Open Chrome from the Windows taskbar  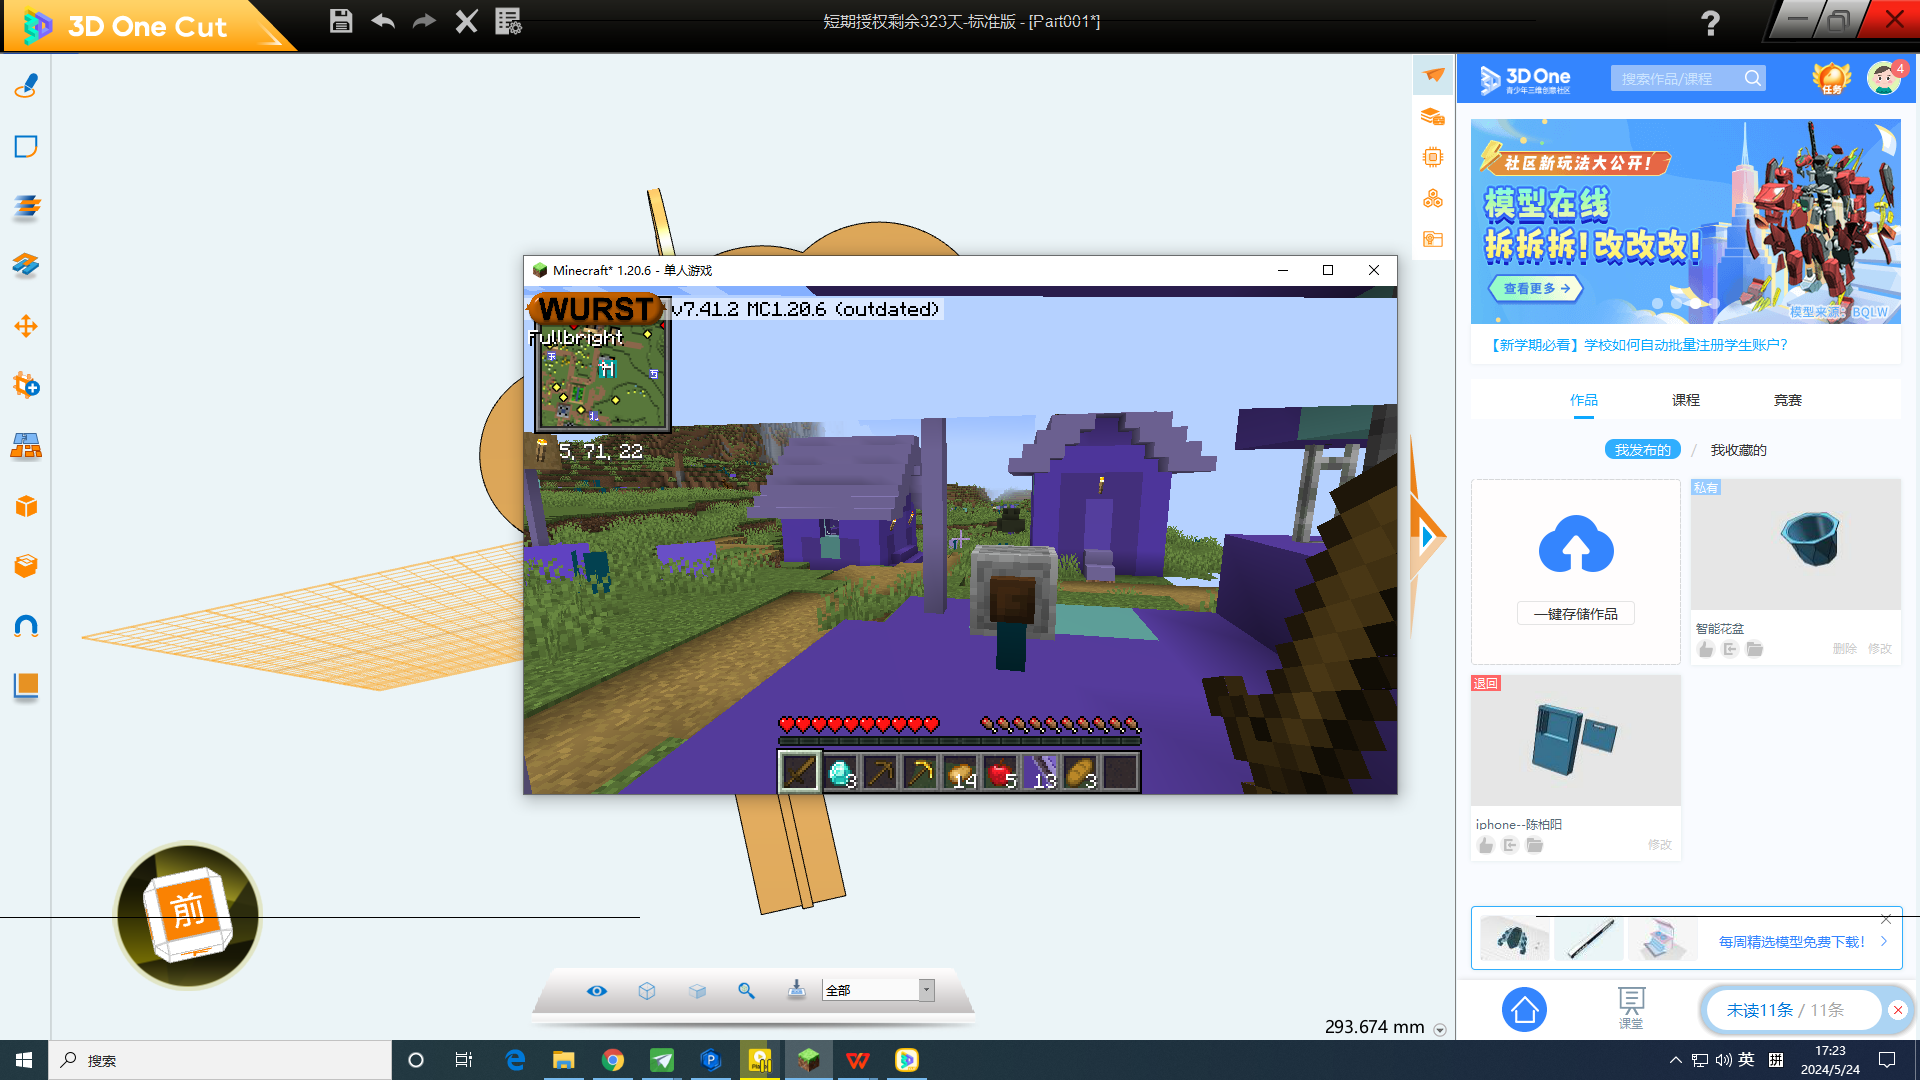click(x=613, y=1060)
